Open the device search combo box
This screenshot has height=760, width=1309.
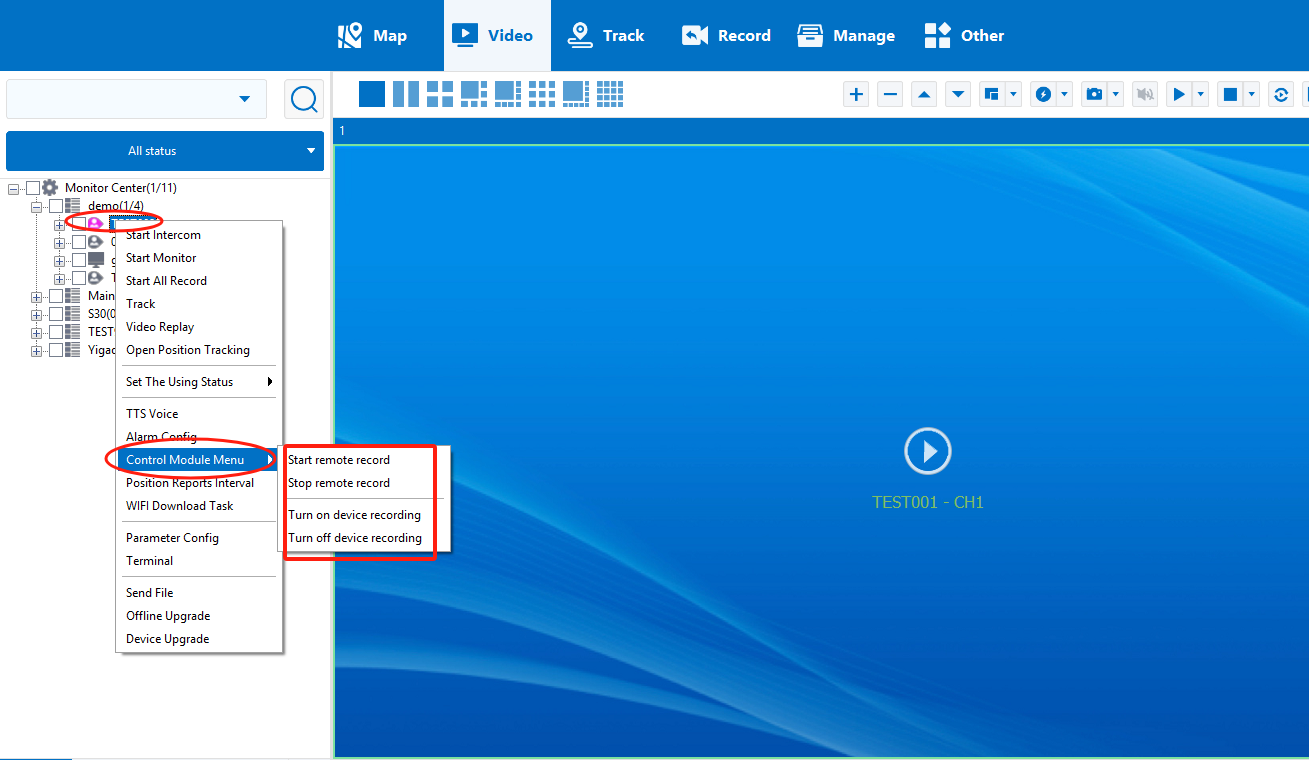coord(136,99)
